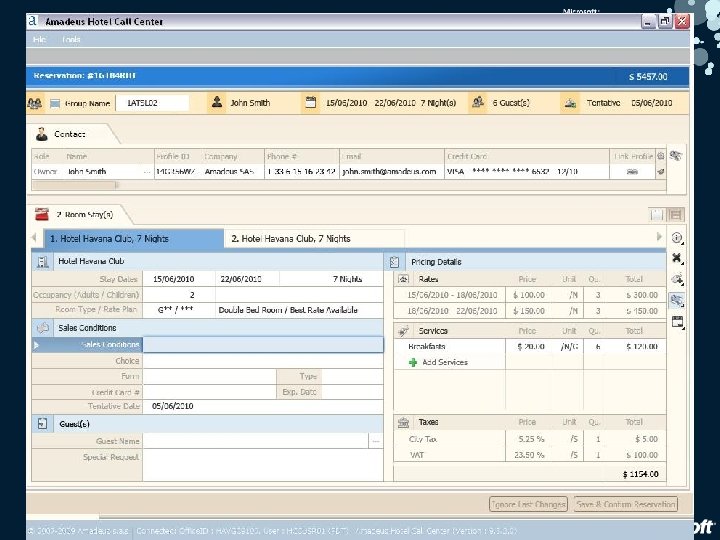
Task: Switch to tab 1. Hotel Havana Club, 7 Nights
Action: [133, 239]
